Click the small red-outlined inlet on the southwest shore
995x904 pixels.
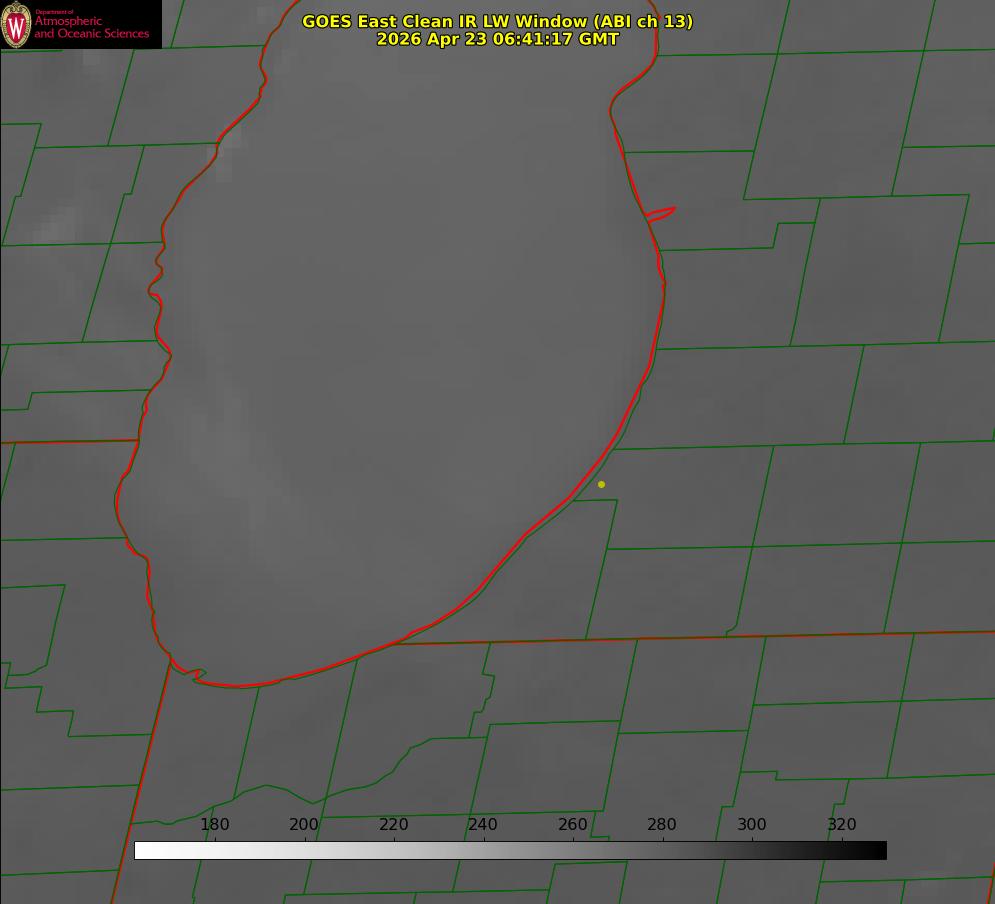tap(199, 675)
